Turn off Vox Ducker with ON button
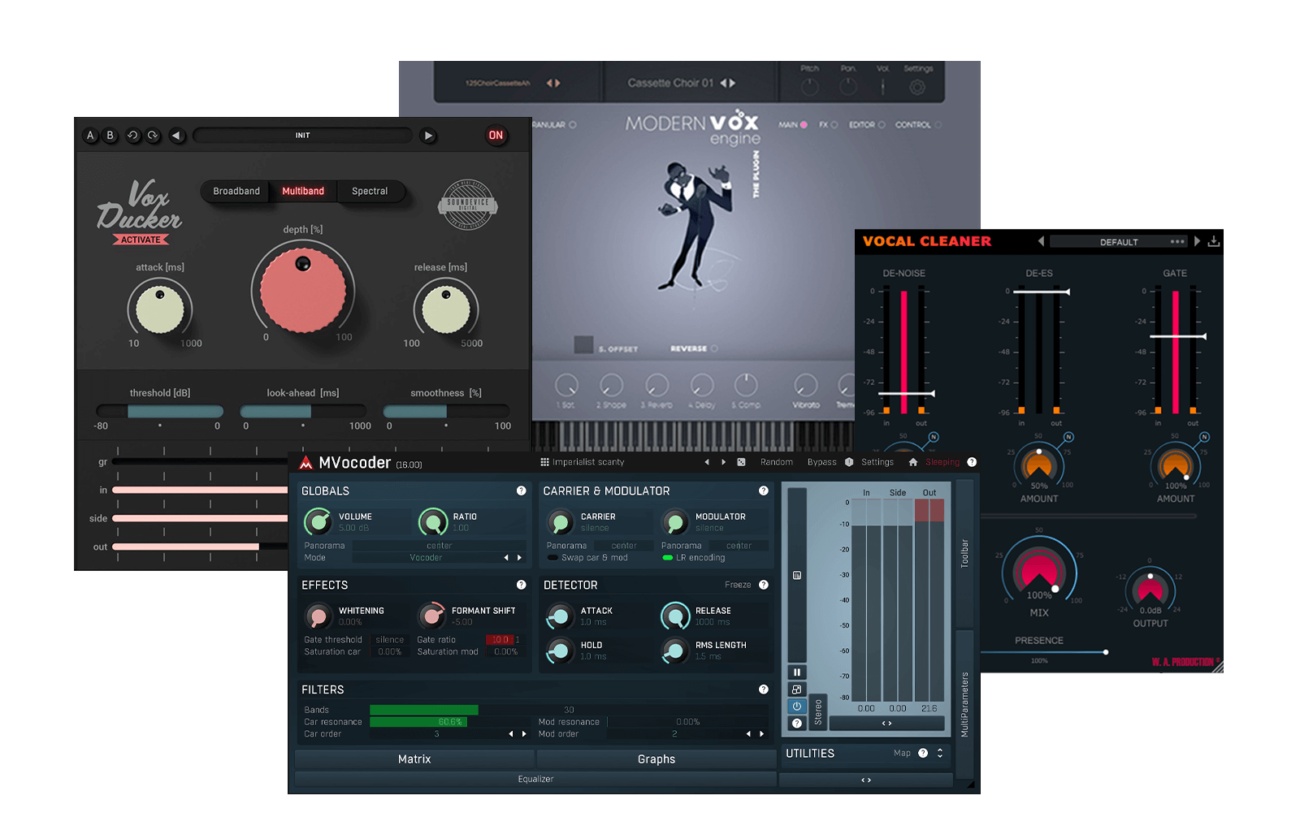 click(x=496, y=136)
